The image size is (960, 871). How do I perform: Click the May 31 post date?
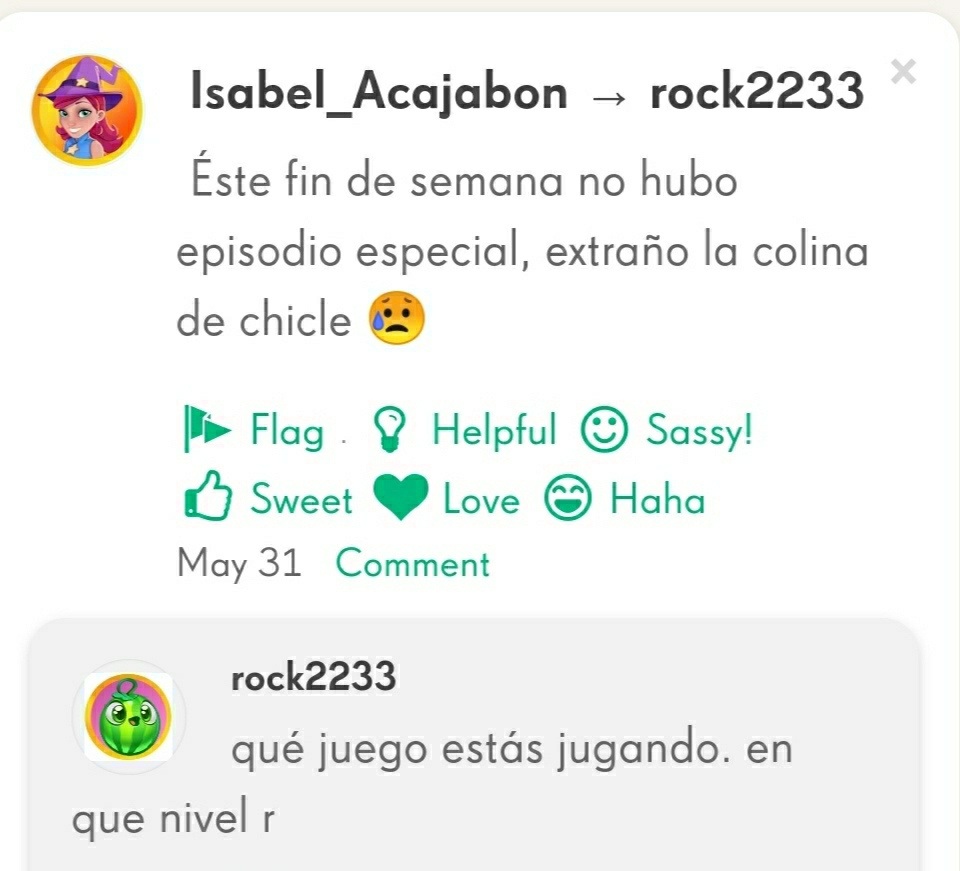pyautogui.click(x=239, y=563)
